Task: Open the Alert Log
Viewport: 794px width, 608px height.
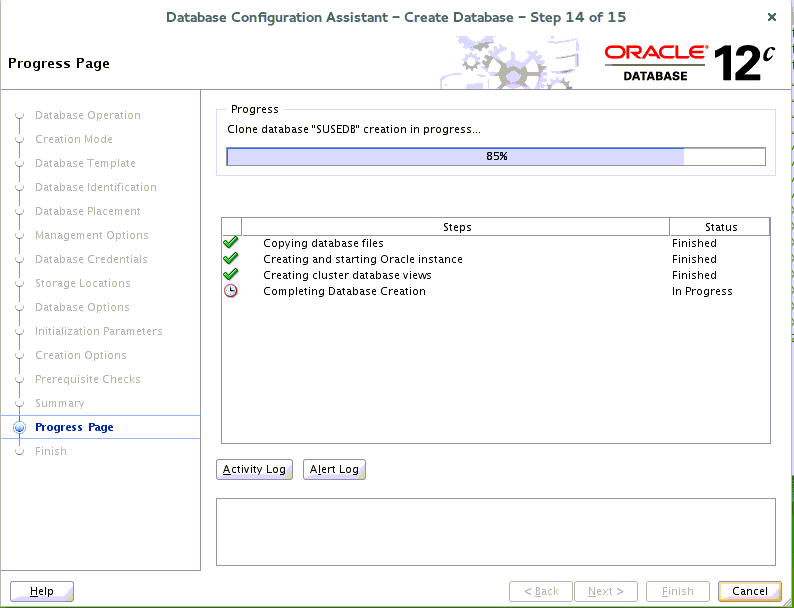Action: point(334,469)
